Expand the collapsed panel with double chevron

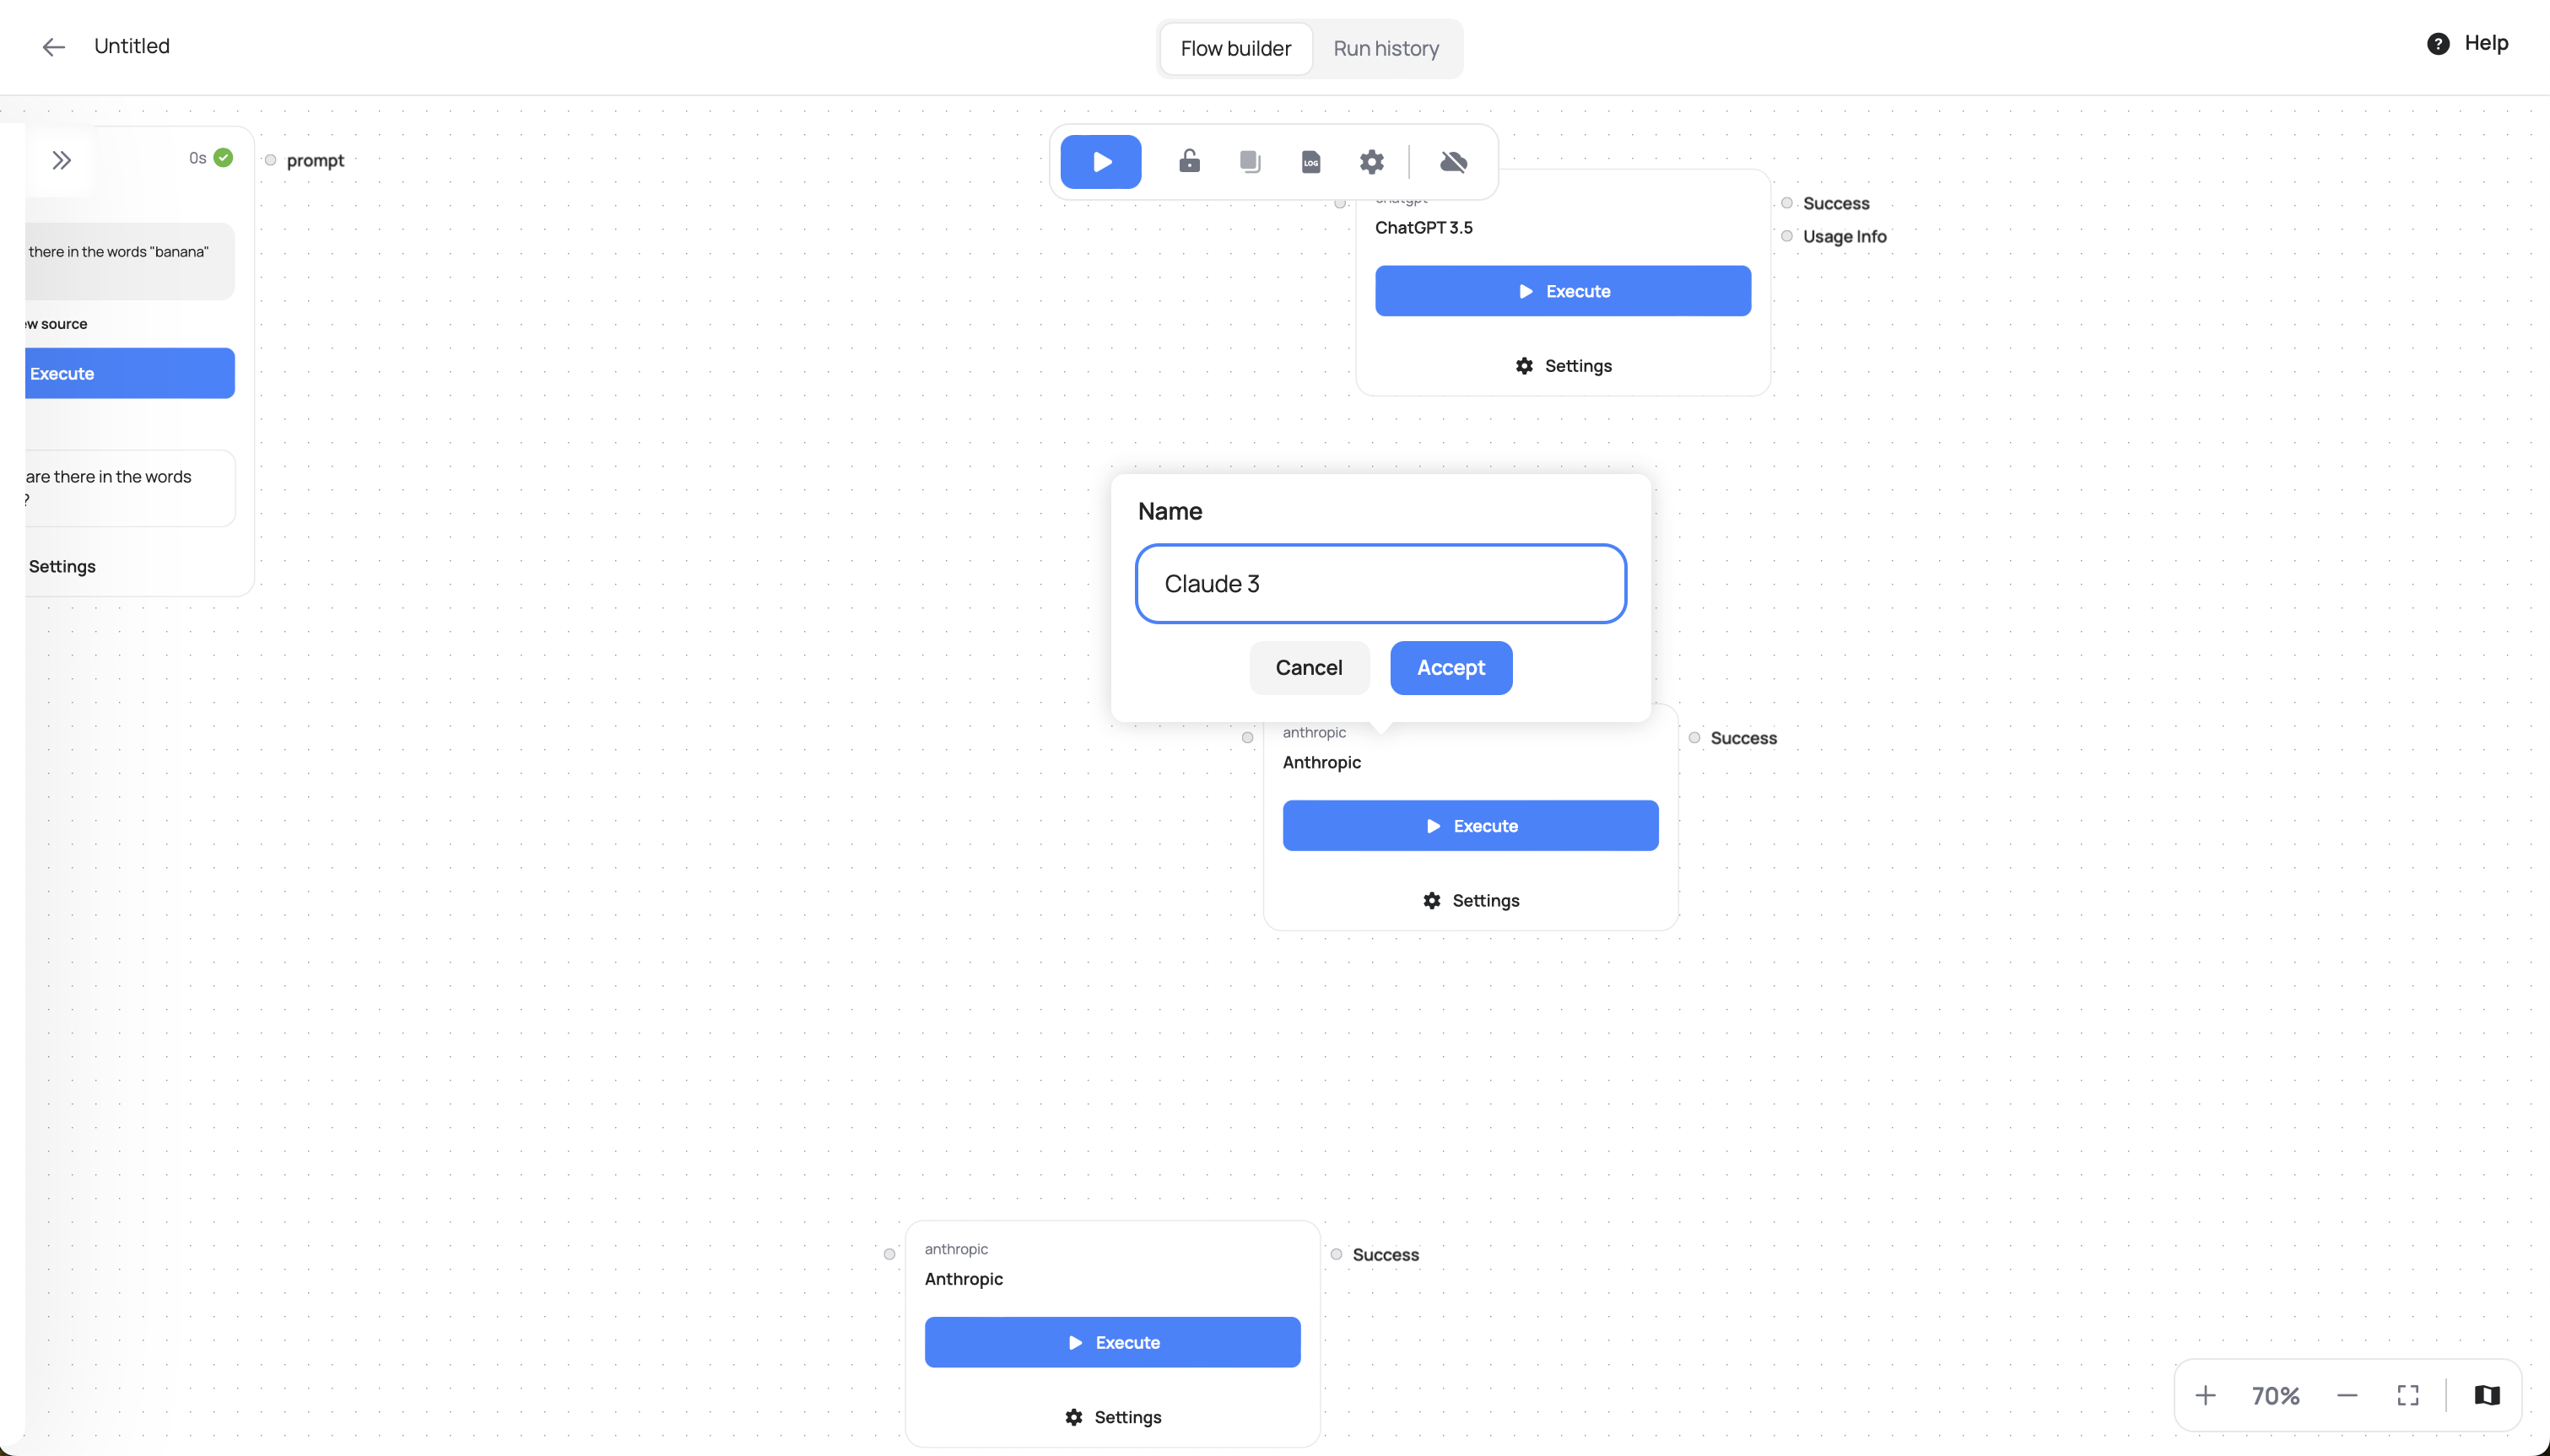62,160
